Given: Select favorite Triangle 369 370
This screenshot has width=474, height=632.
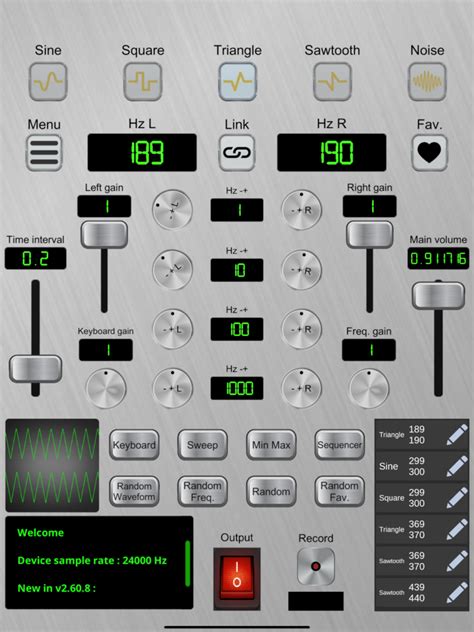Looking at the screenshot, I should (x=422, y=529).
